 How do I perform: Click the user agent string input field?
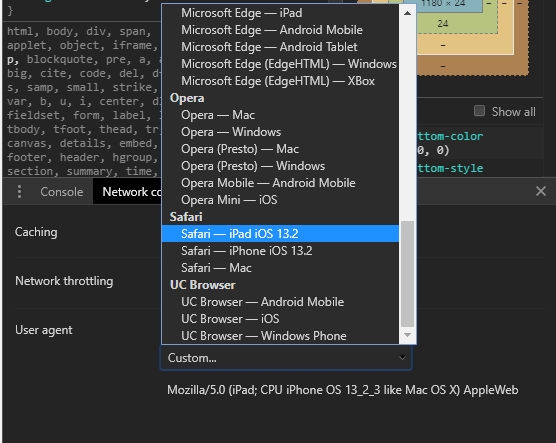343,390
